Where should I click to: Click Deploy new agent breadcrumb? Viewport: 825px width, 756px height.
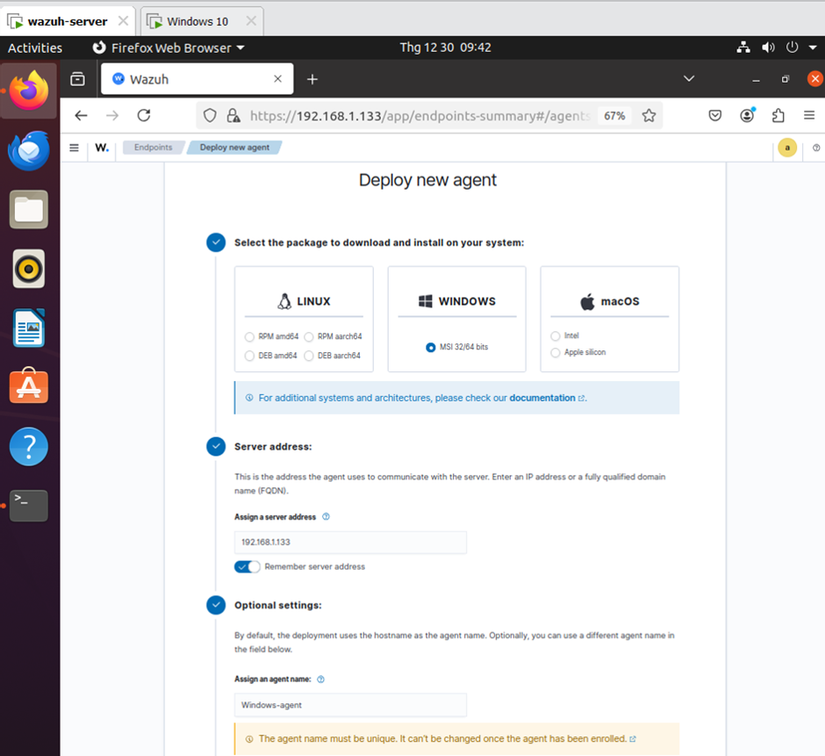click(235, 147)
